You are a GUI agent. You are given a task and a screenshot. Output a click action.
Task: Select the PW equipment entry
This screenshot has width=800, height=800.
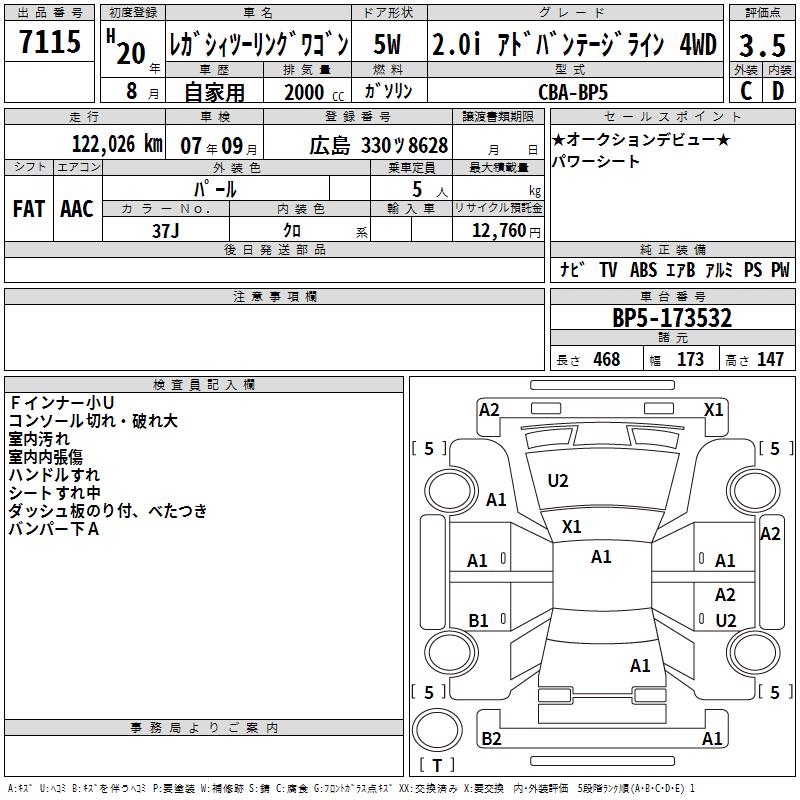click(x=780, y=269)
